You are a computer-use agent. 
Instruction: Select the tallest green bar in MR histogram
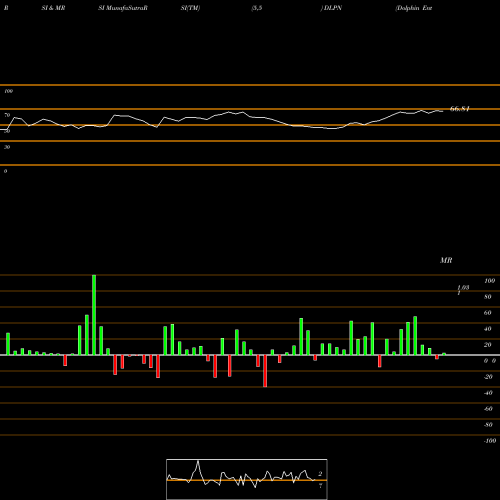tap(94, 315)
